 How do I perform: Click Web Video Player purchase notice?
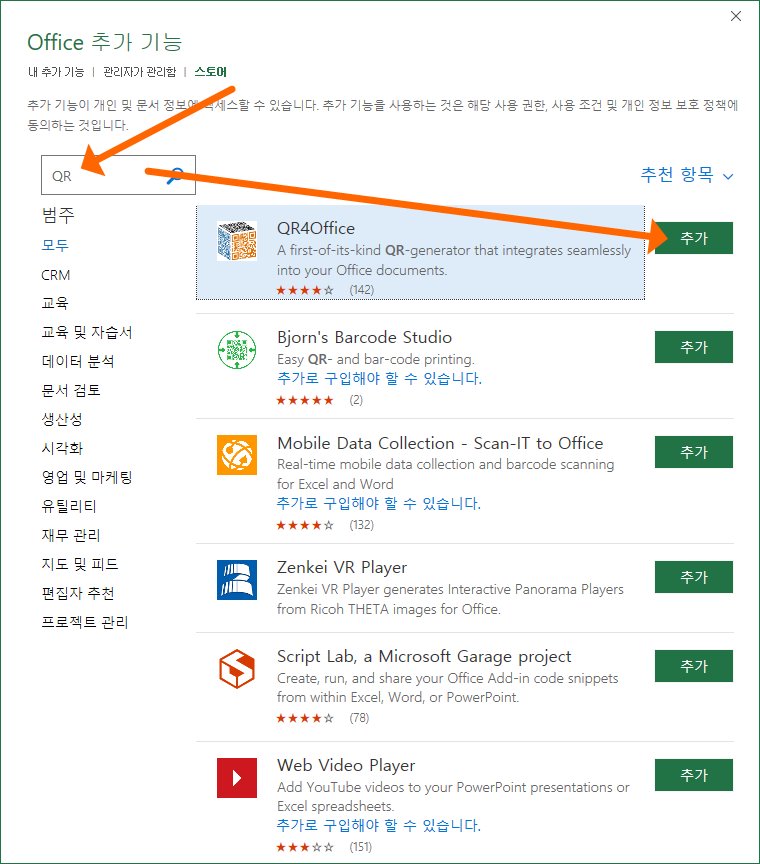pyautogui.click(x=379, y=825)
